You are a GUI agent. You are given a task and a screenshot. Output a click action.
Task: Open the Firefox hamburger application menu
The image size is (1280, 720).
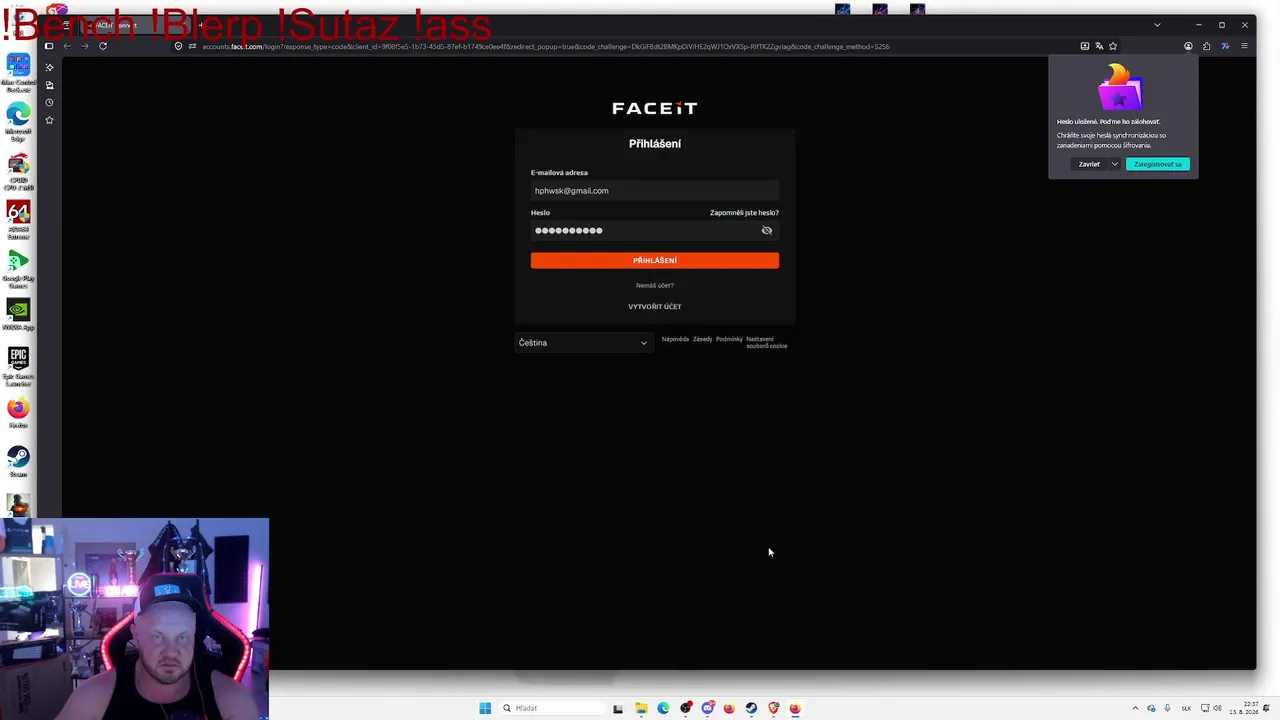click(x=1244, y=46)
